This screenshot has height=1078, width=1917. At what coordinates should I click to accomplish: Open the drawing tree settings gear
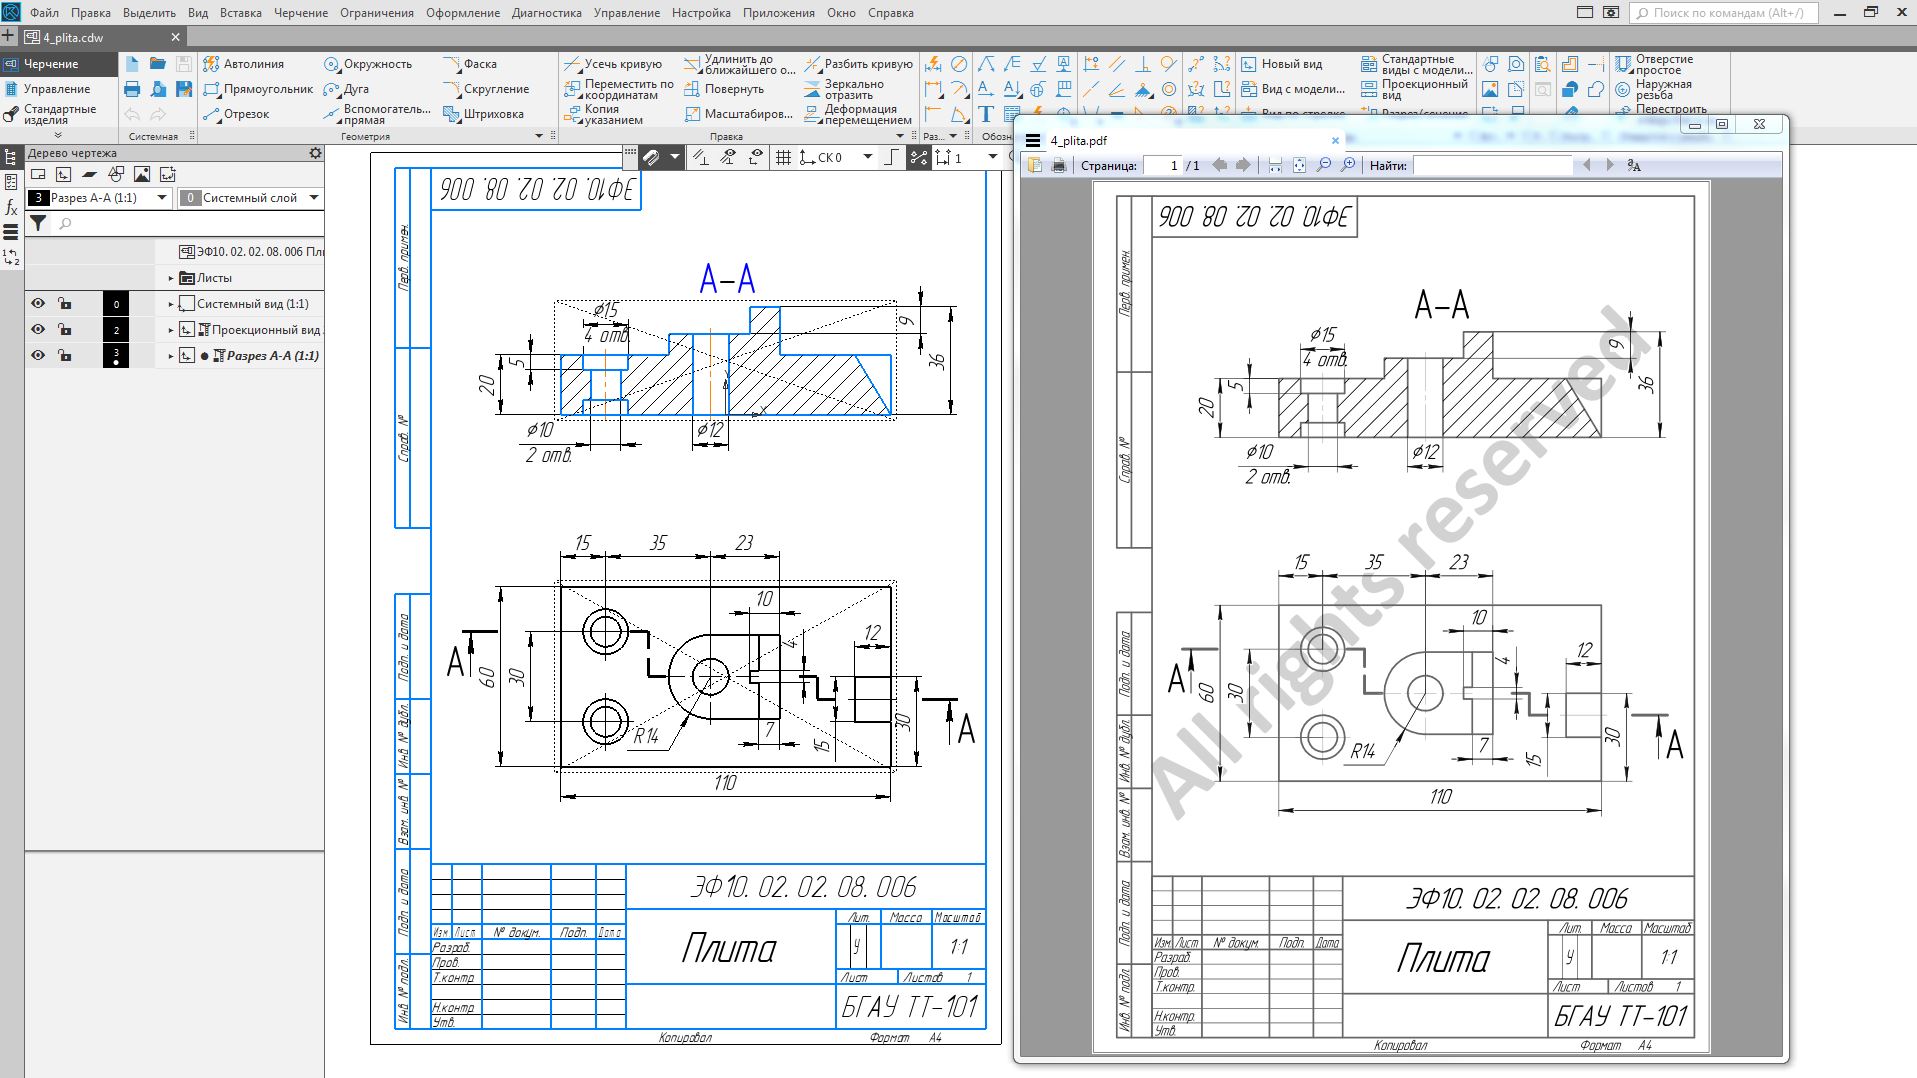tap(315, 153)
